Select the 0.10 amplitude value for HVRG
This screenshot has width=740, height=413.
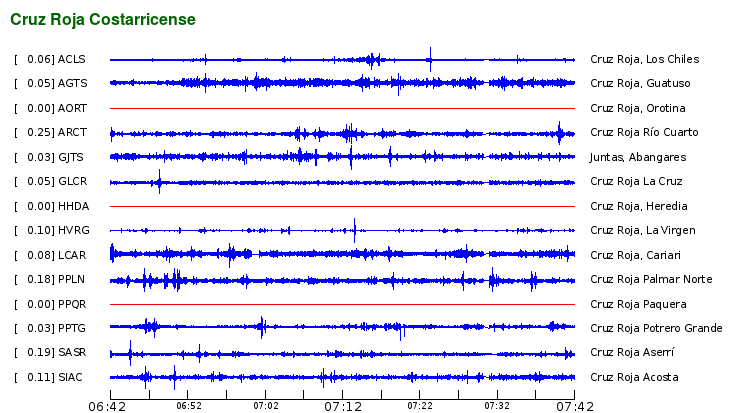coord(39,230)
